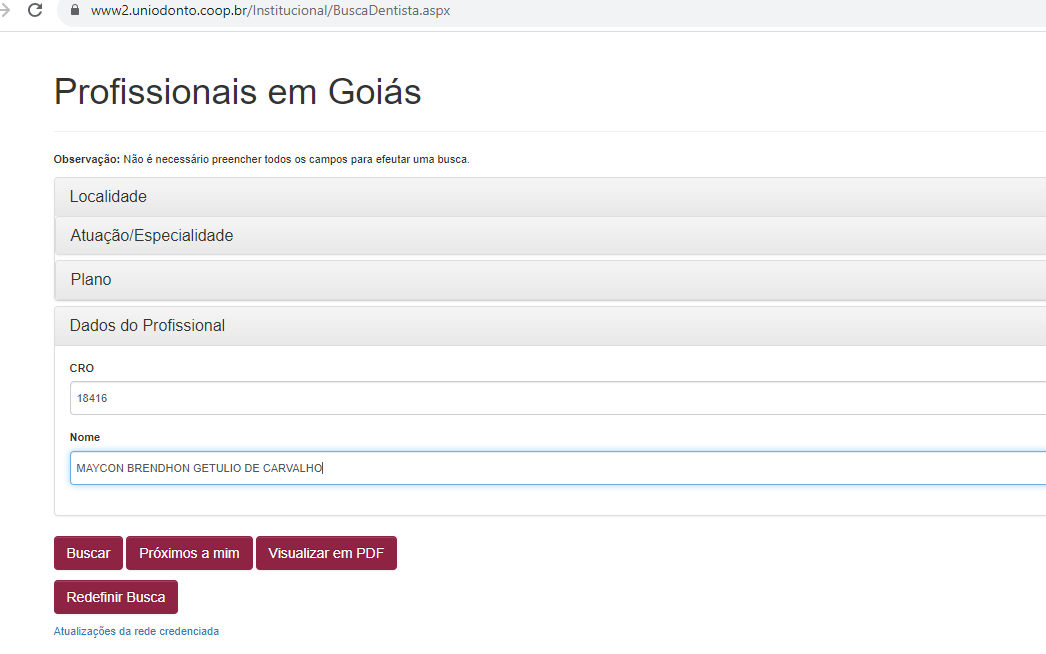This screenshot has width=1046, height=654.
Task: Click the Nome field label
Action: click(x=85, y=437)
